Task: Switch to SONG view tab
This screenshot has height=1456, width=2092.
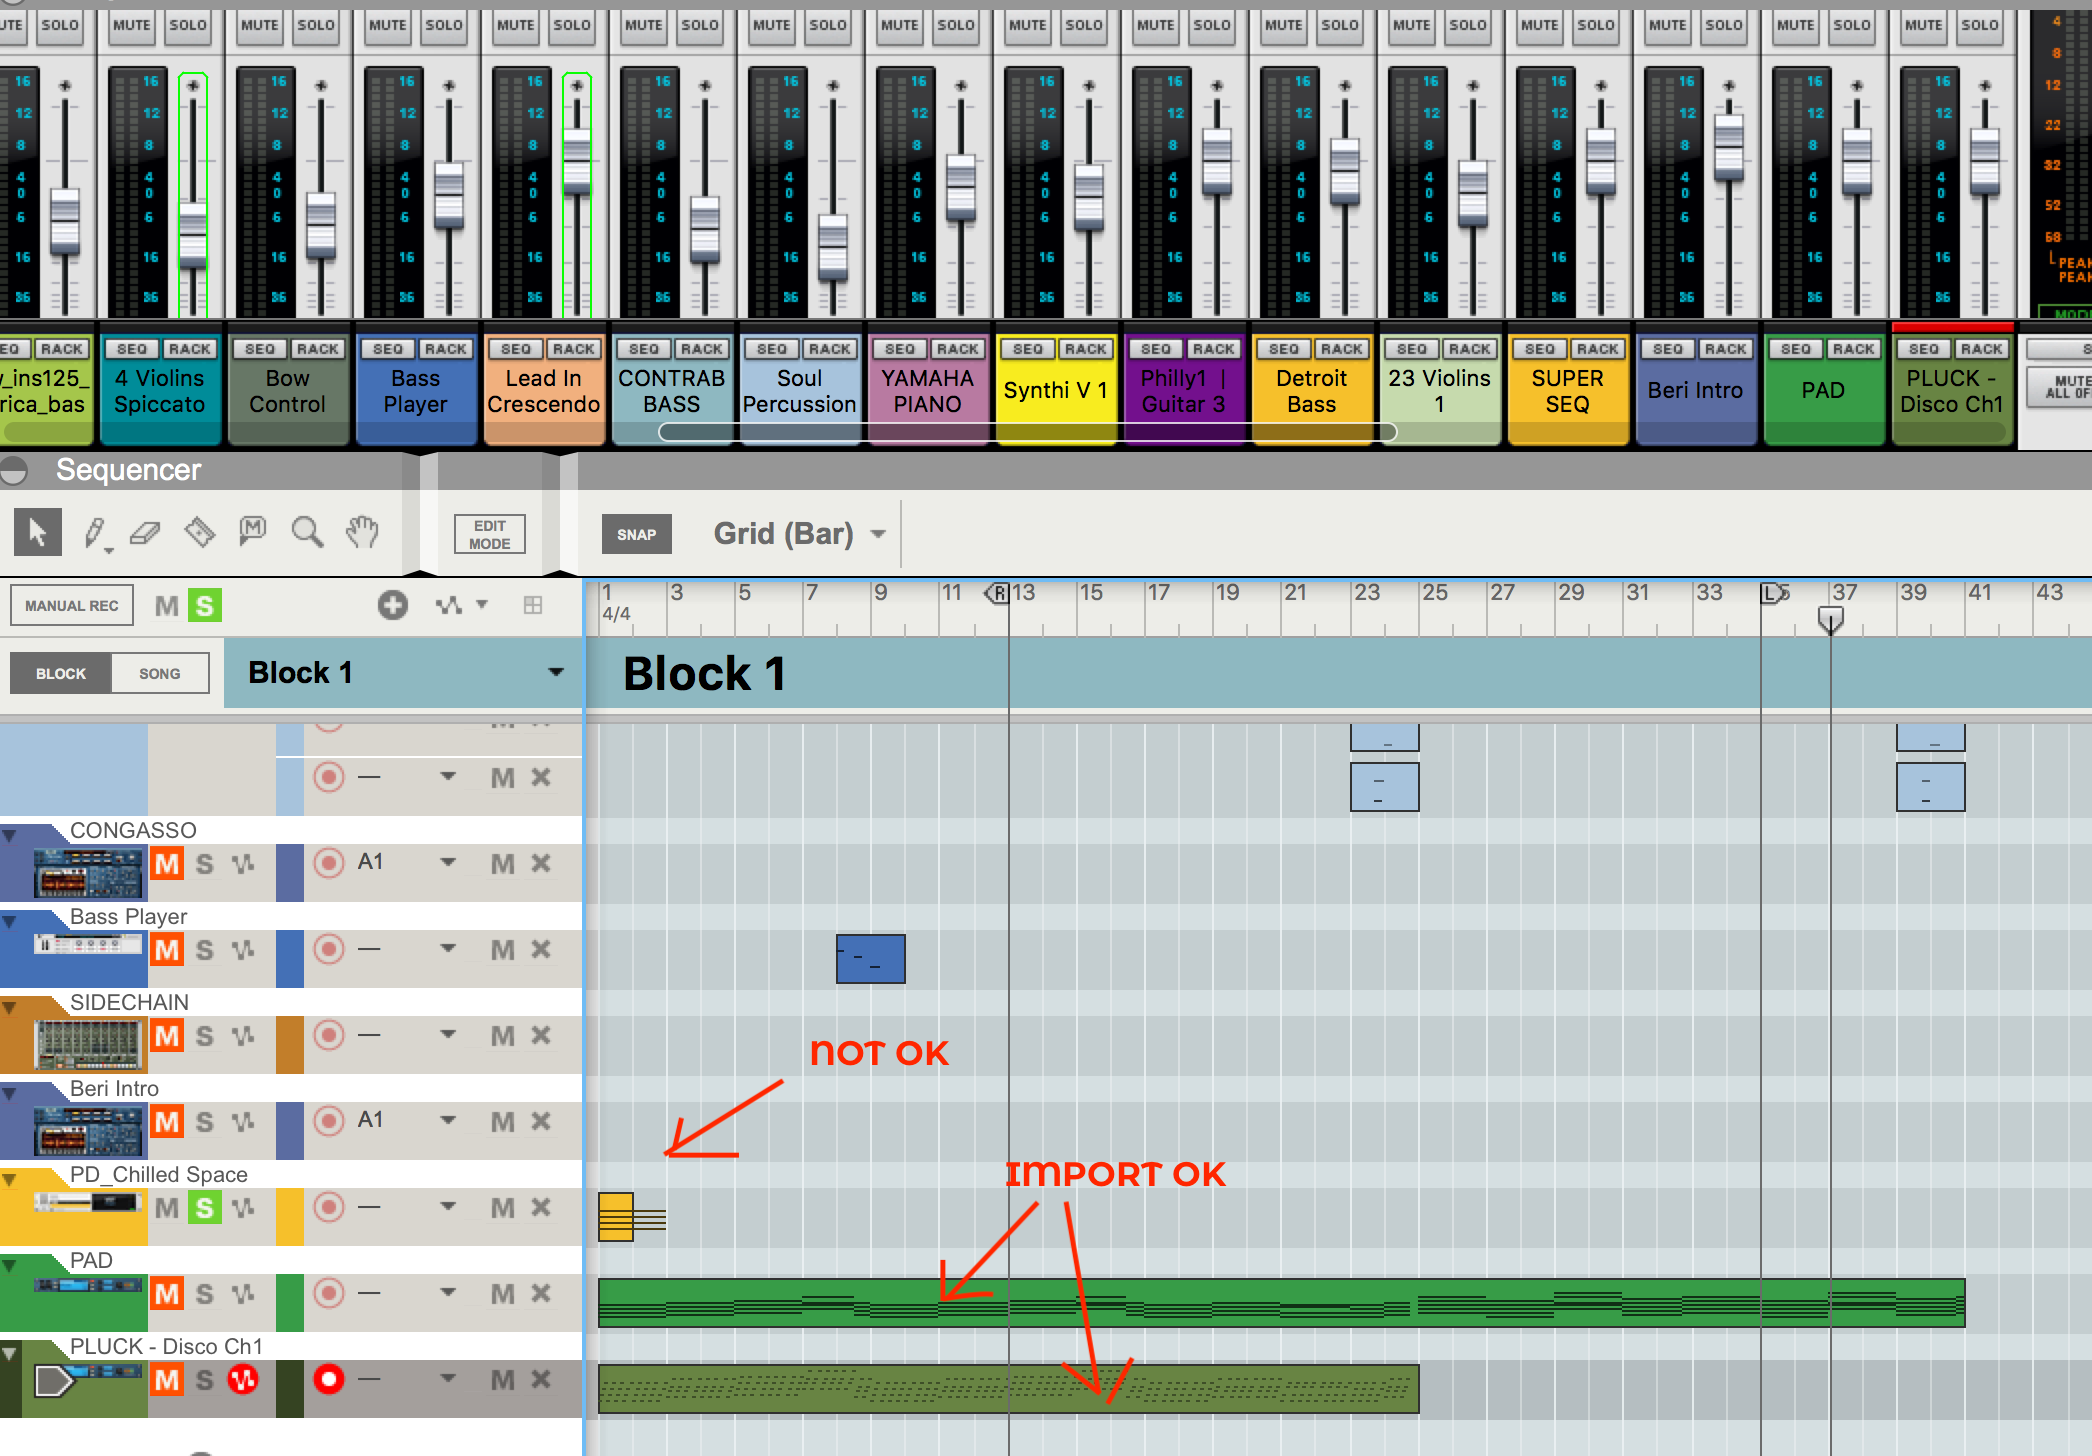Action: (x=160, y=673)
